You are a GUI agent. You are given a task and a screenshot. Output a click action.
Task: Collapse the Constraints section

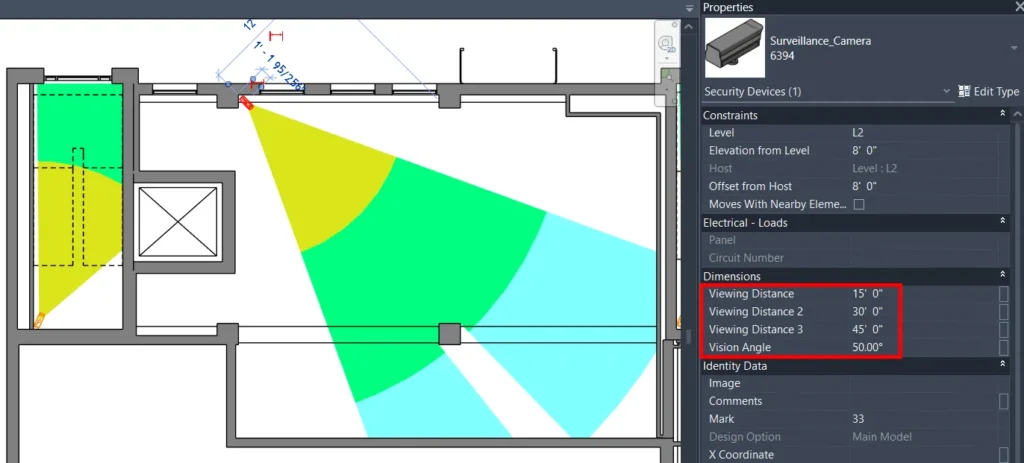[x=1003, y=115]
